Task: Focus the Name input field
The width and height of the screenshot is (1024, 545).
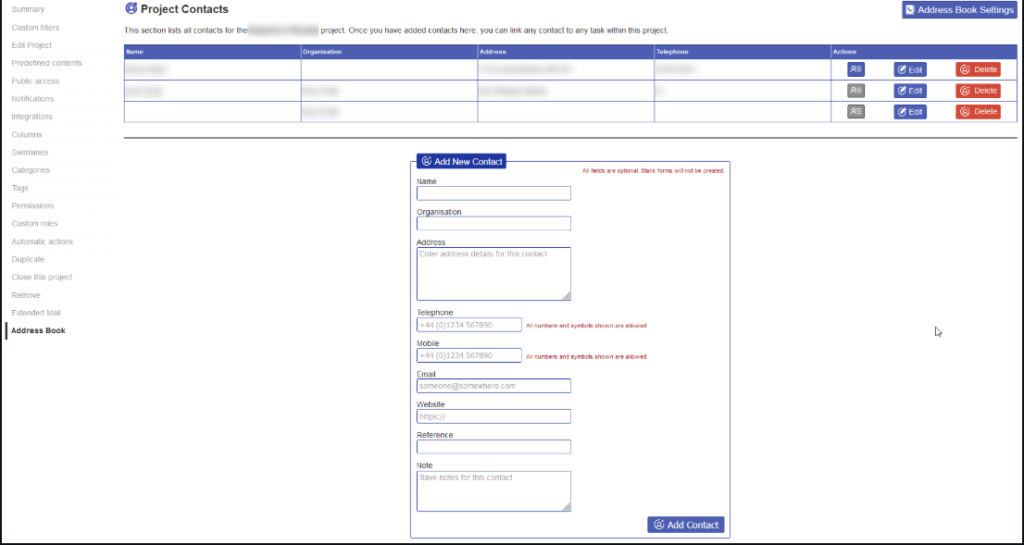Action: pos(494,193)
